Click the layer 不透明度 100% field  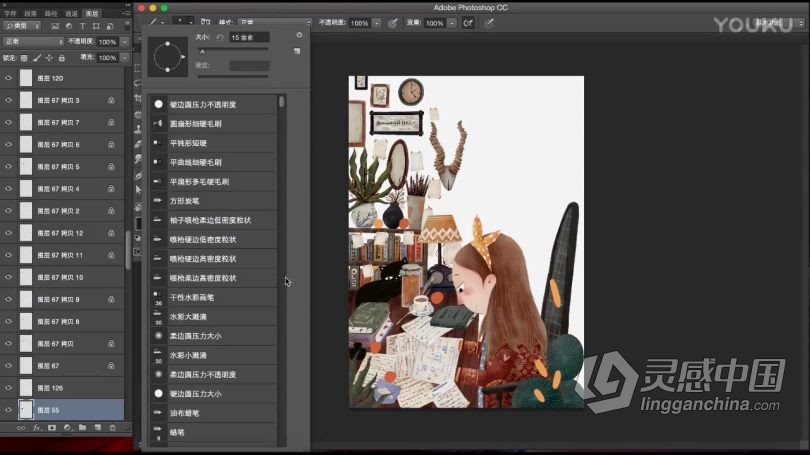(107, 42)
